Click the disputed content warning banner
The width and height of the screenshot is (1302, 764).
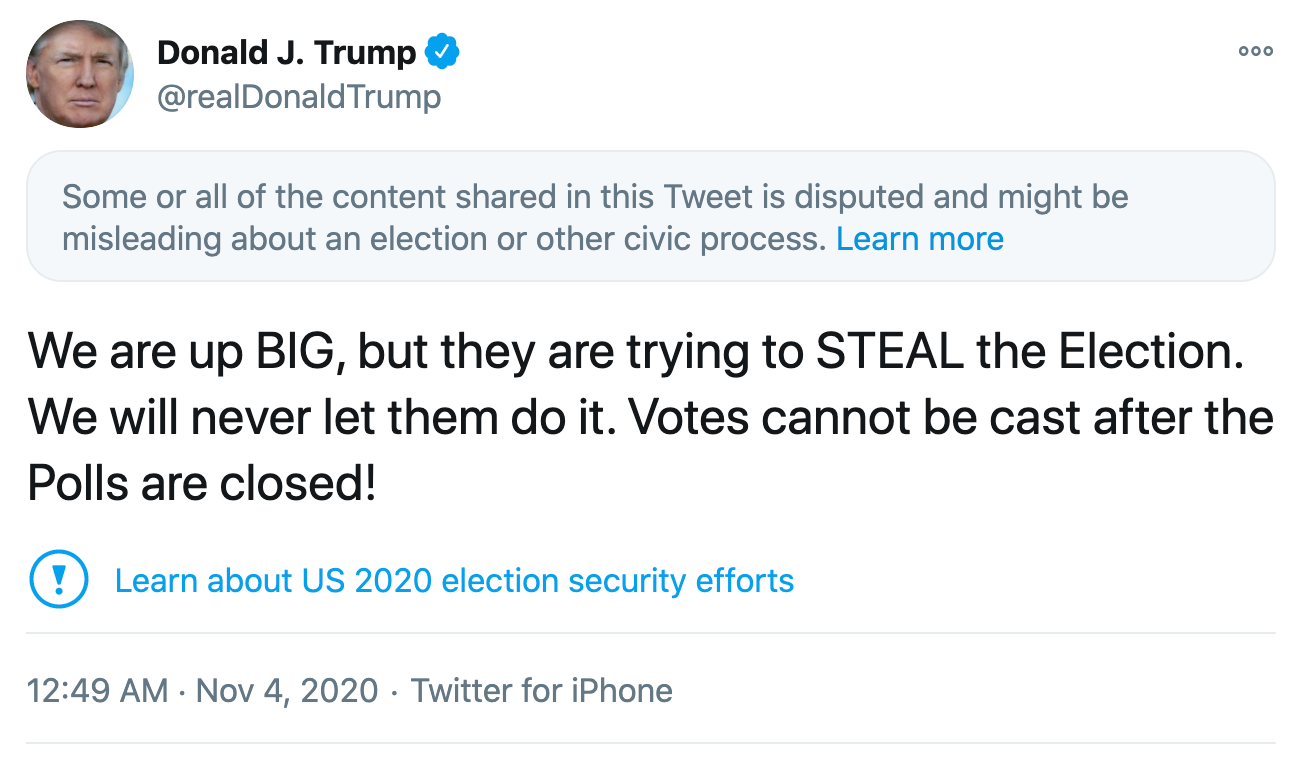click(x=650, y=216)
